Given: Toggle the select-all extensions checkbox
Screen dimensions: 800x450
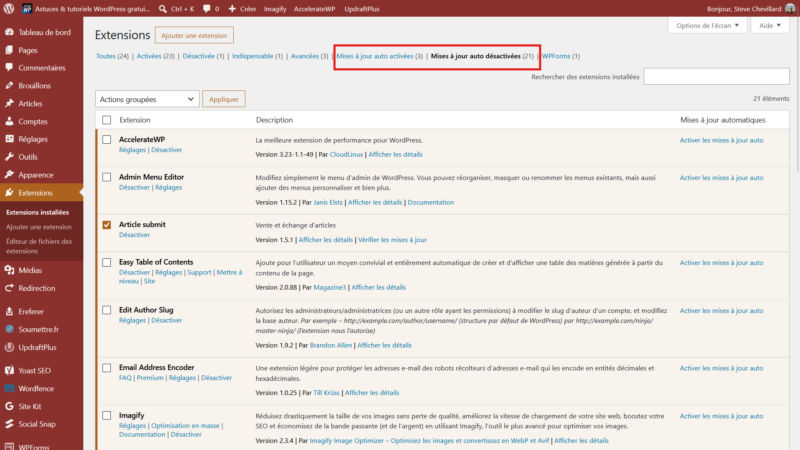Looking at the screenshot, I should coord(107,120).
